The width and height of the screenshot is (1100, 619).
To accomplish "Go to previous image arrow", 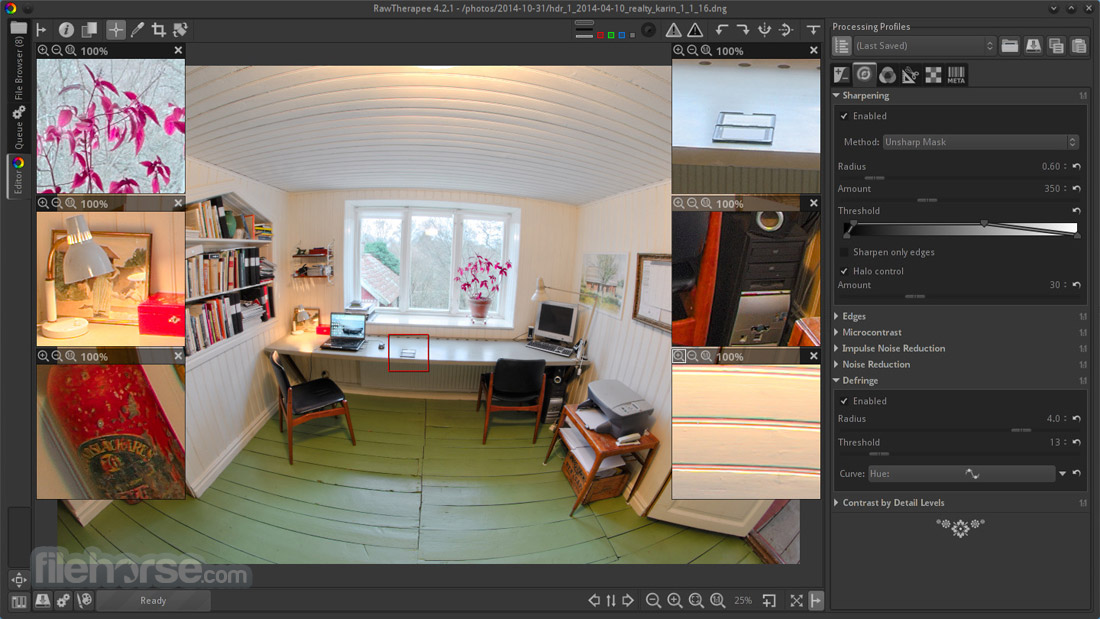I will (594, 601).
